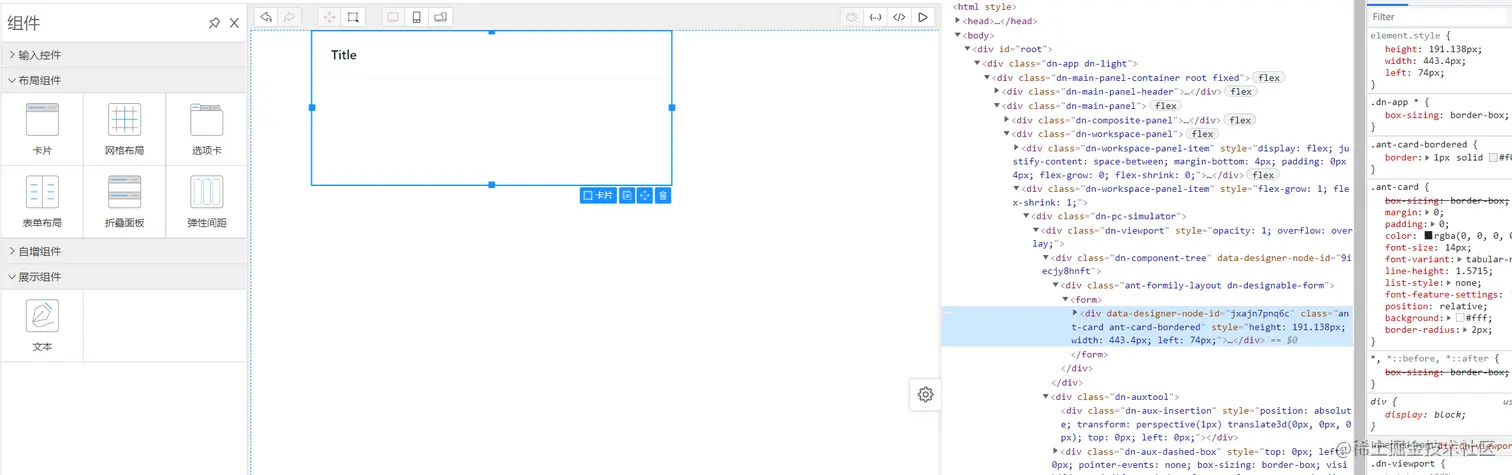This screenshot has width=1512, height=475.
Task: Click the background #fff color swatch
Action: click(x=1461, y=318)
